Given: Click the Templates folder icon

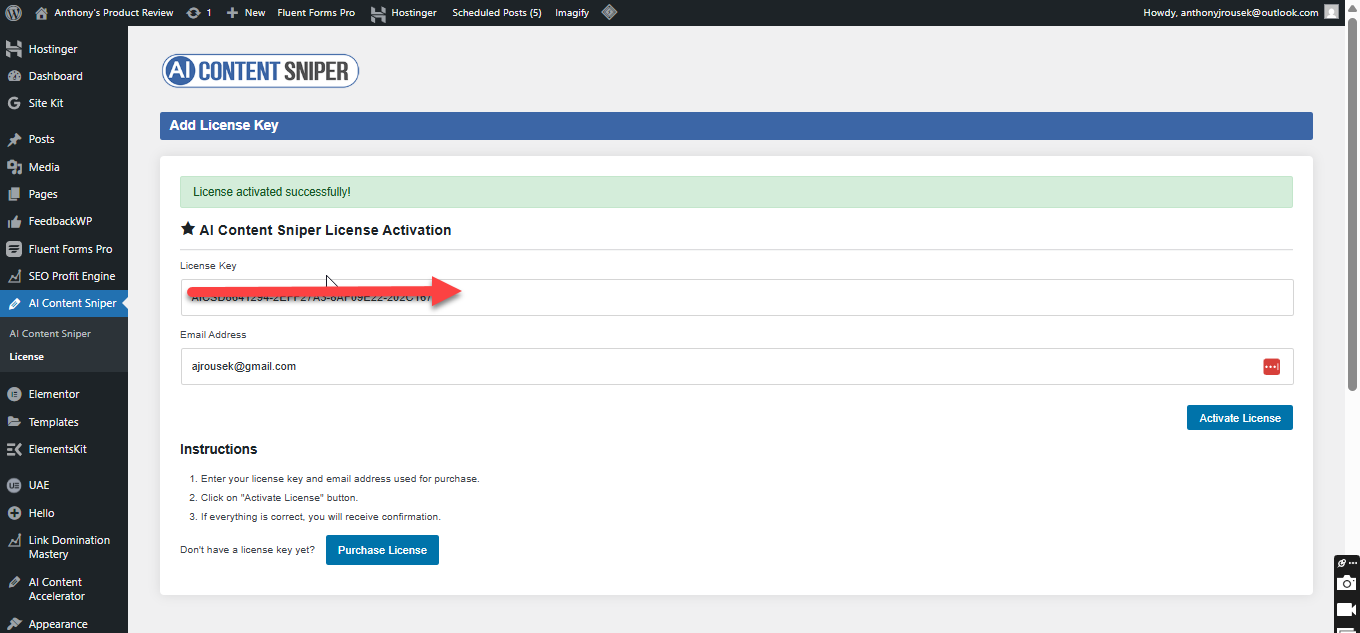Looking at the screenshot, I should [14, 422].
